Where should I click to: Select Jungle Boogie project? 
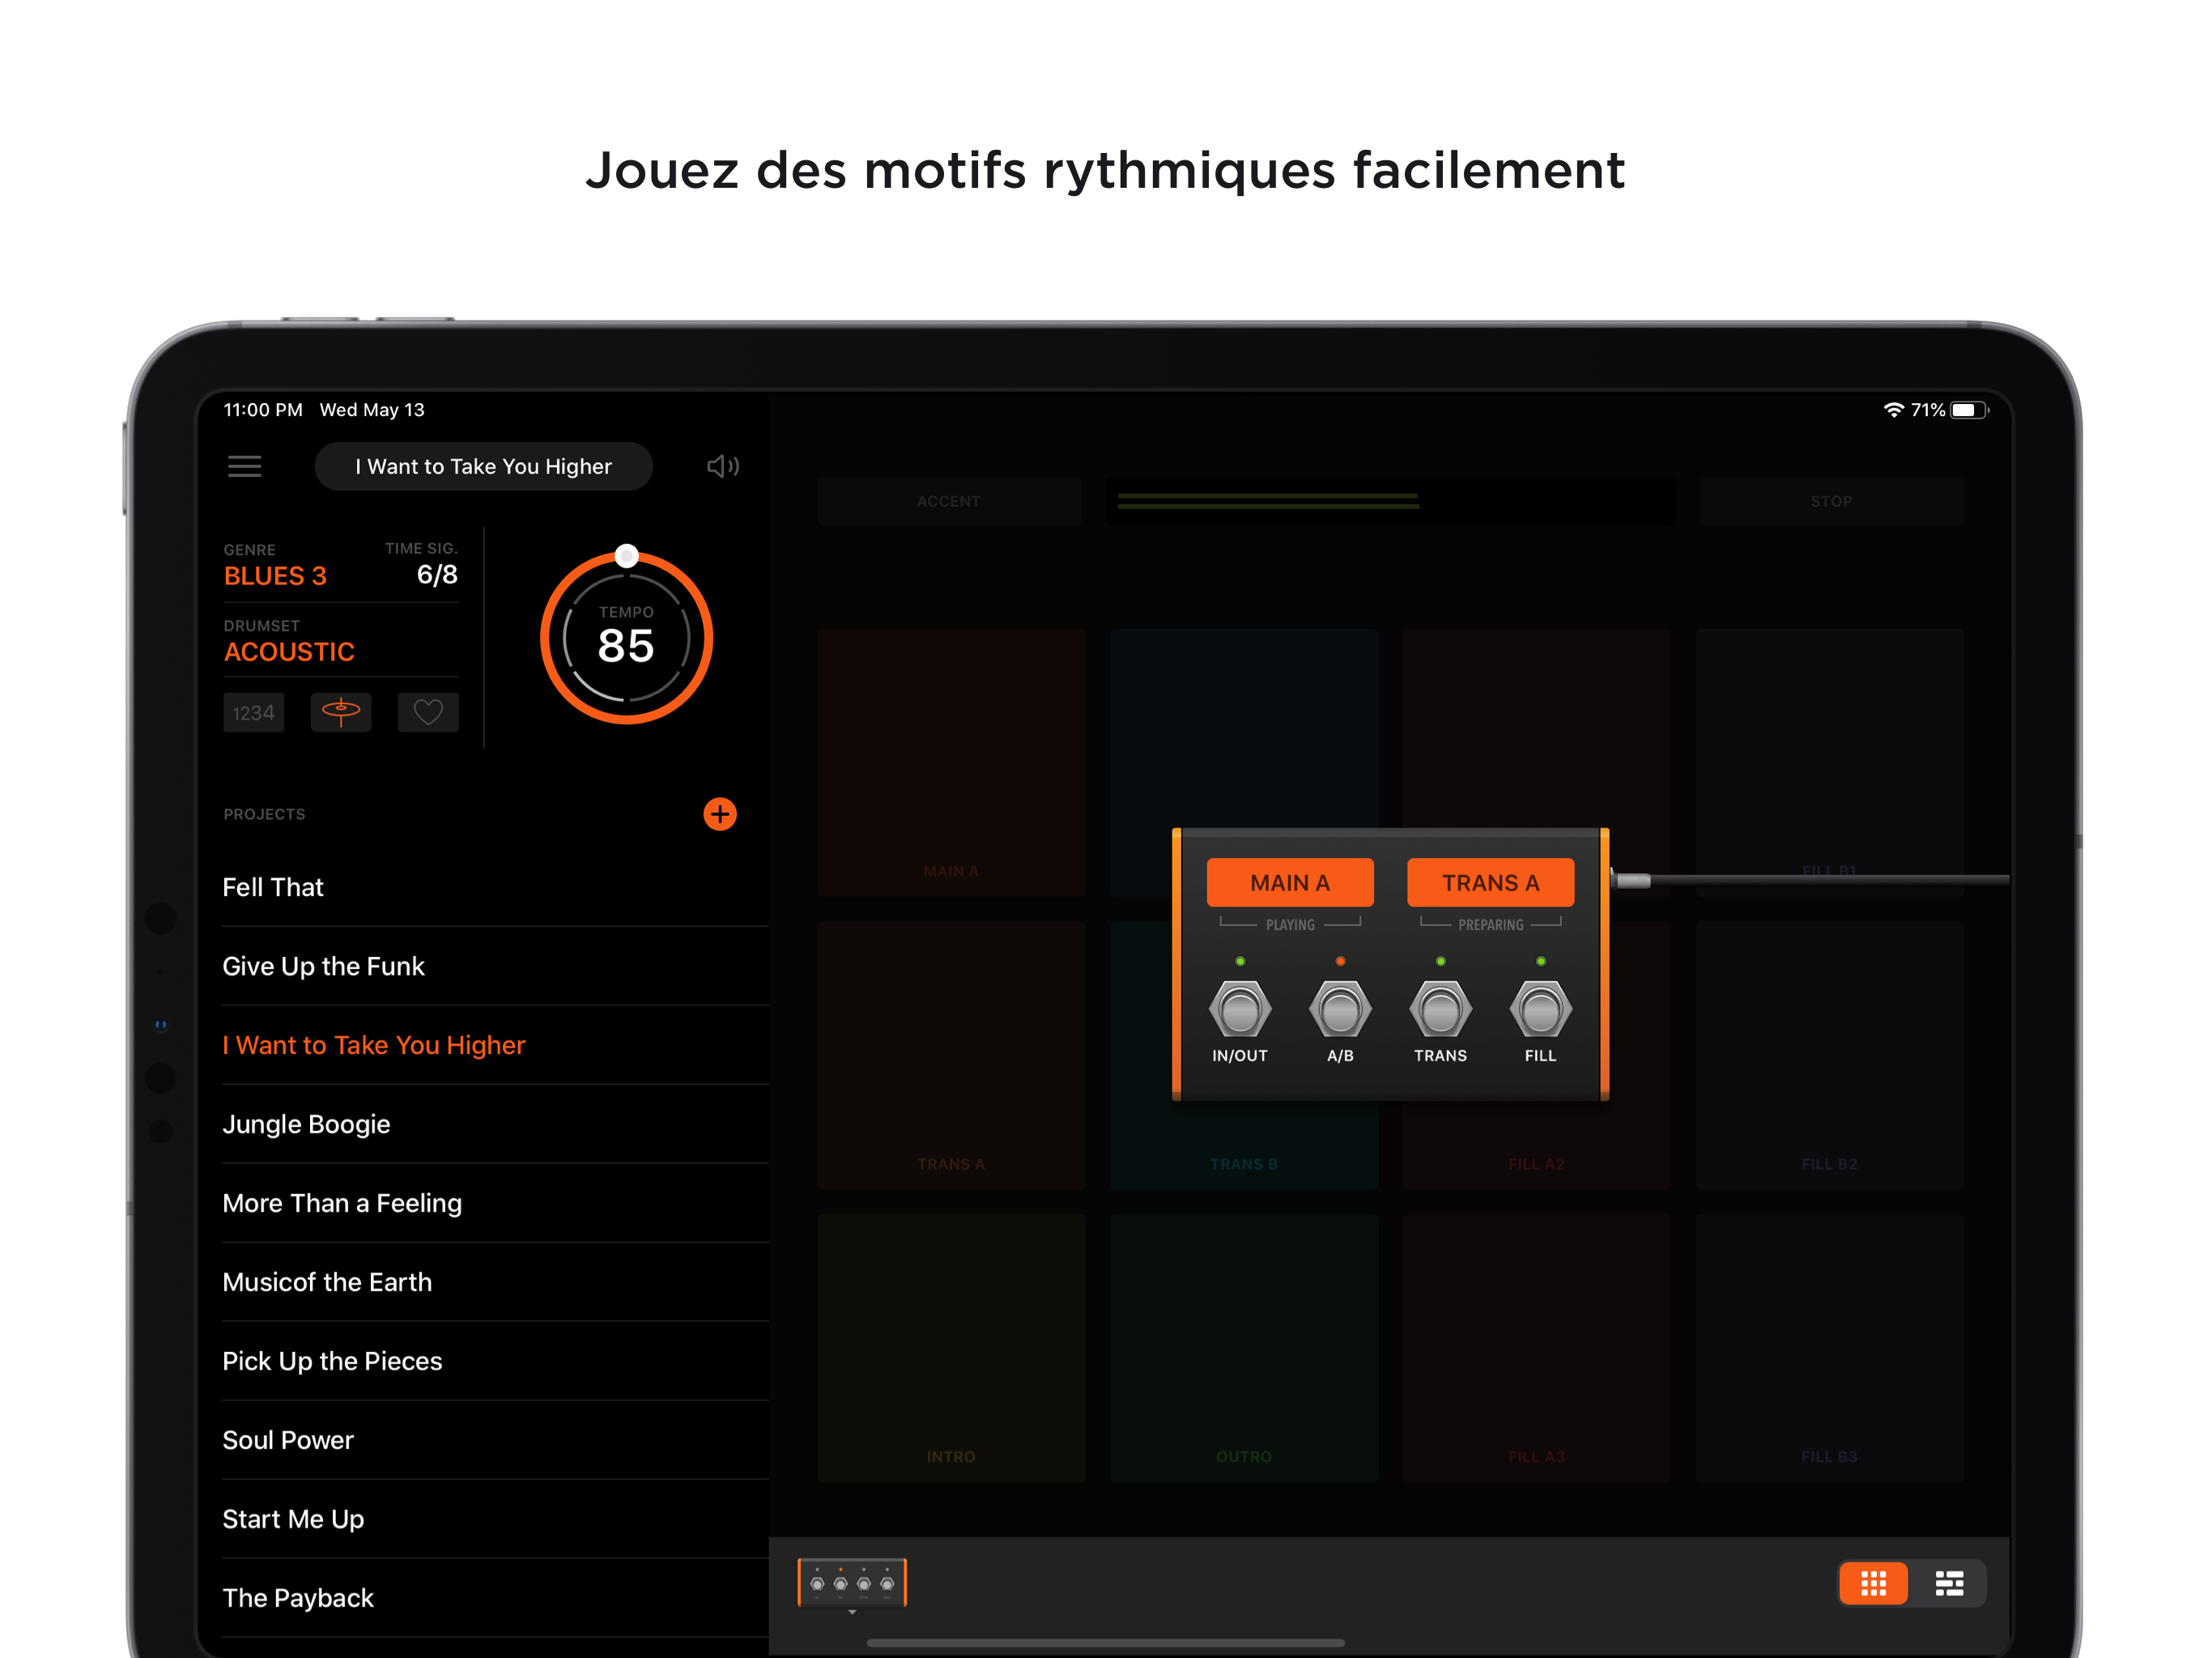pos(306,1124)
